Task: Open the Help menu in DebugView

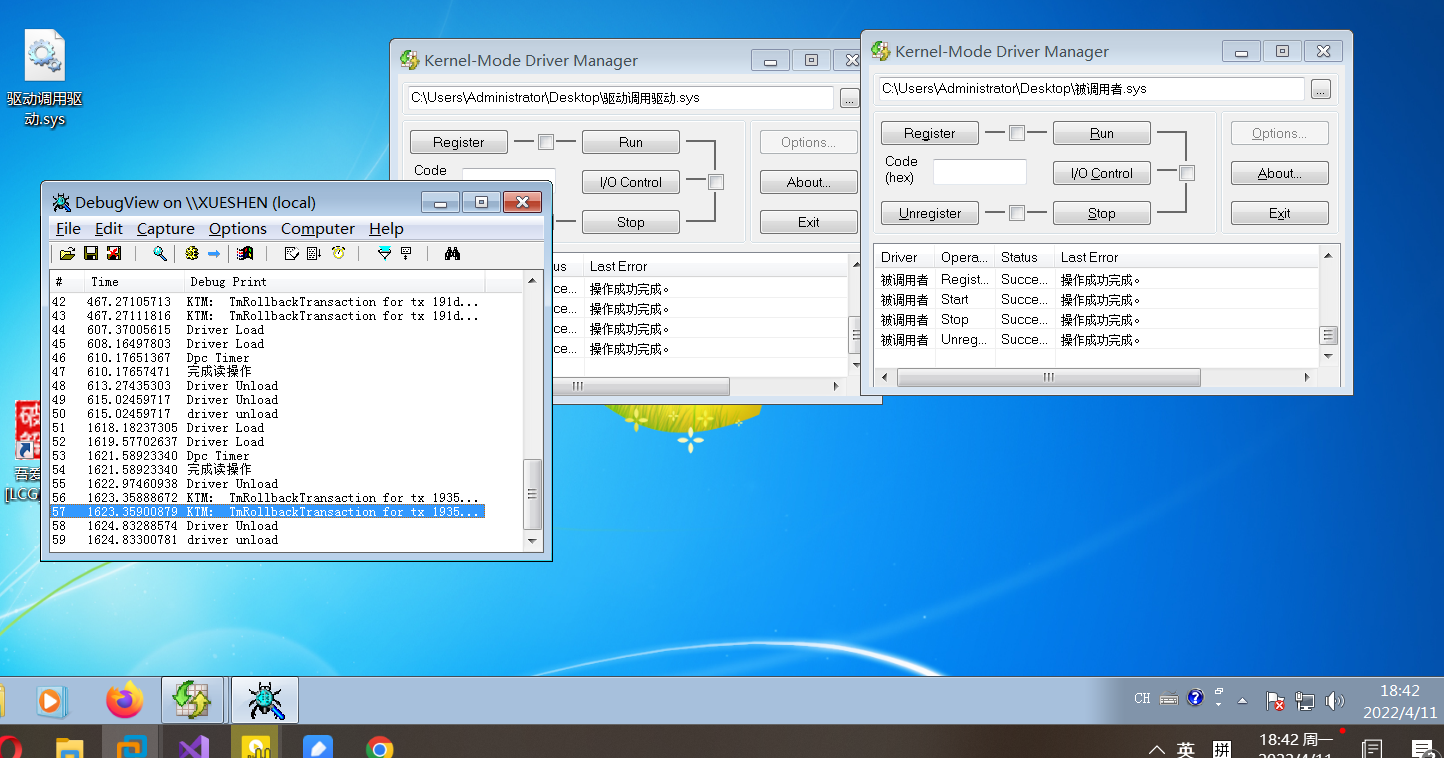Action: tap(386, 229)
